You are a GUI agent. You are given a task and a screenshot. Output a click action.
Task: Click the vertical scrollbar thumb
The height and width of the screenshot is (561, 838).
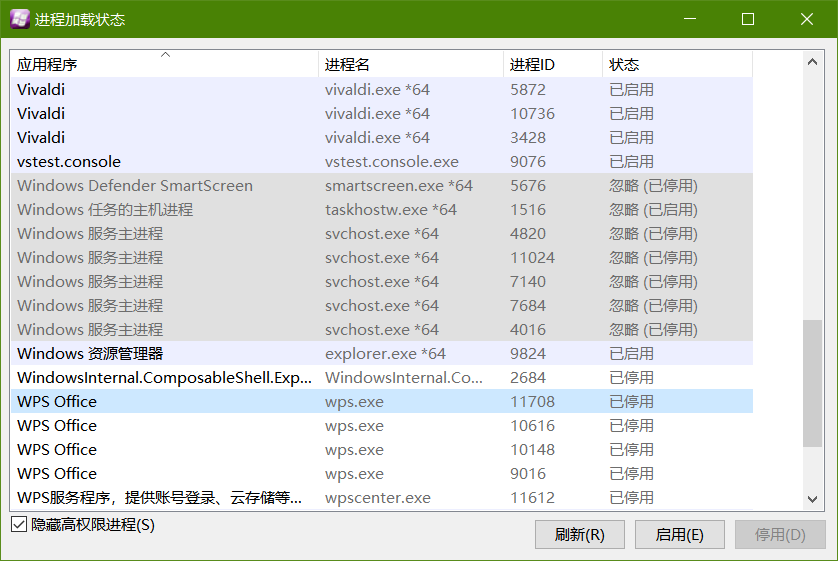[812, 383]
